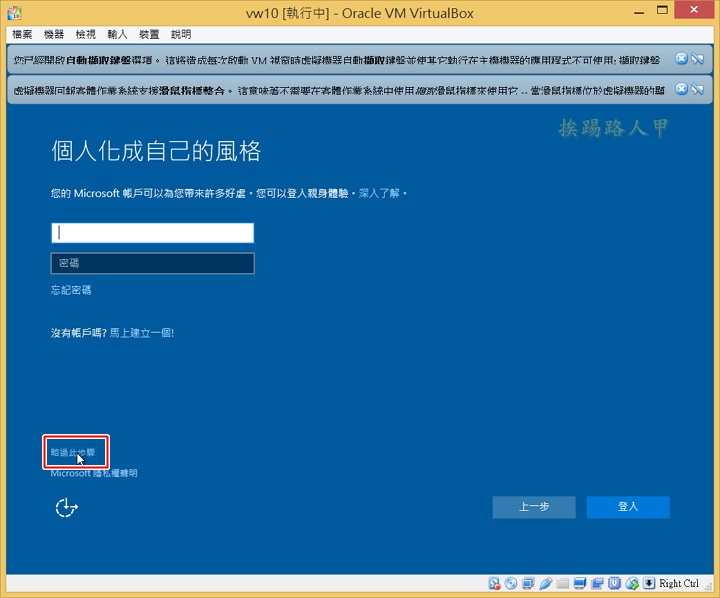Click the VirtualBox window title icon
The image size is (720, 598).
point(14,12)
